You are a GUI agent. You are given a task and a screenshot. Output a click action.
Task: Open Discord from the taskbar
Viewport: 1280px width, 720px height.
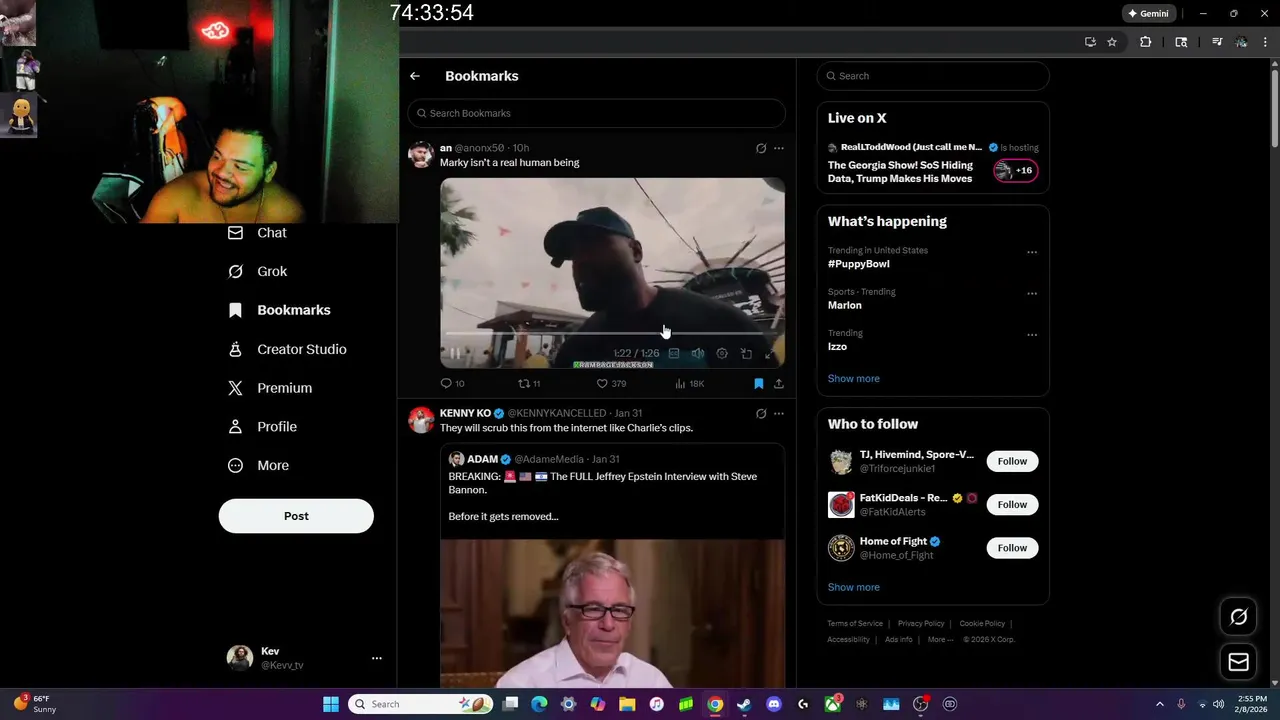pyautogui.click(x=773, y=704)
